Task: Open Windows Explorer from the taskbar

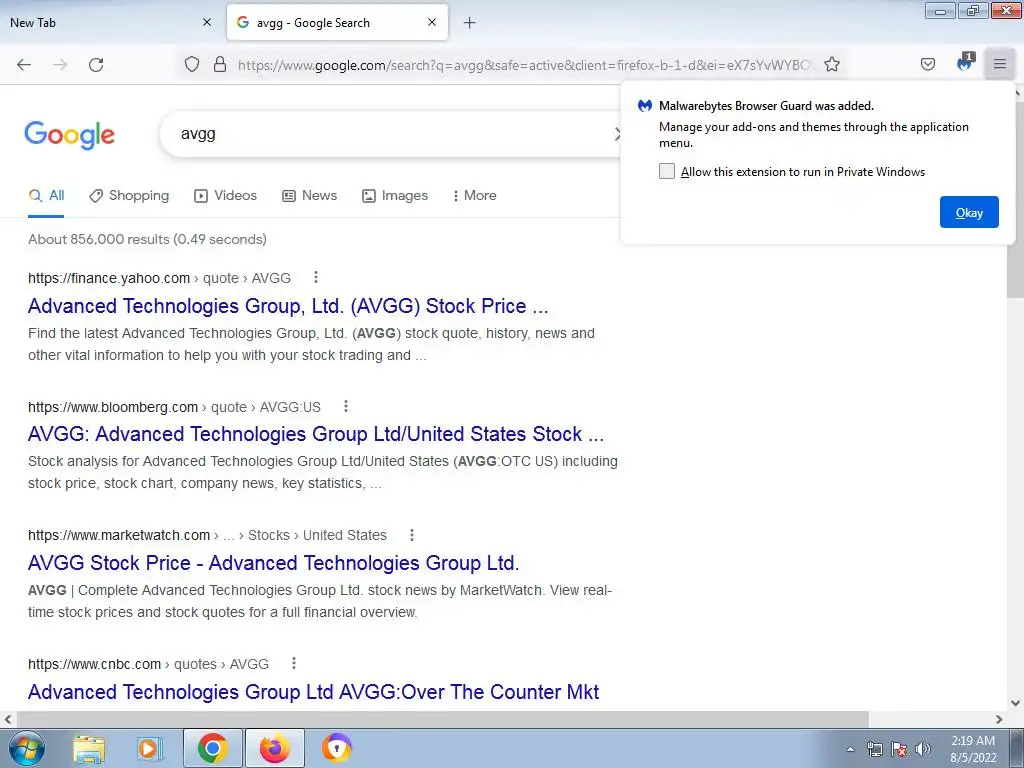Action: (89, 748)
